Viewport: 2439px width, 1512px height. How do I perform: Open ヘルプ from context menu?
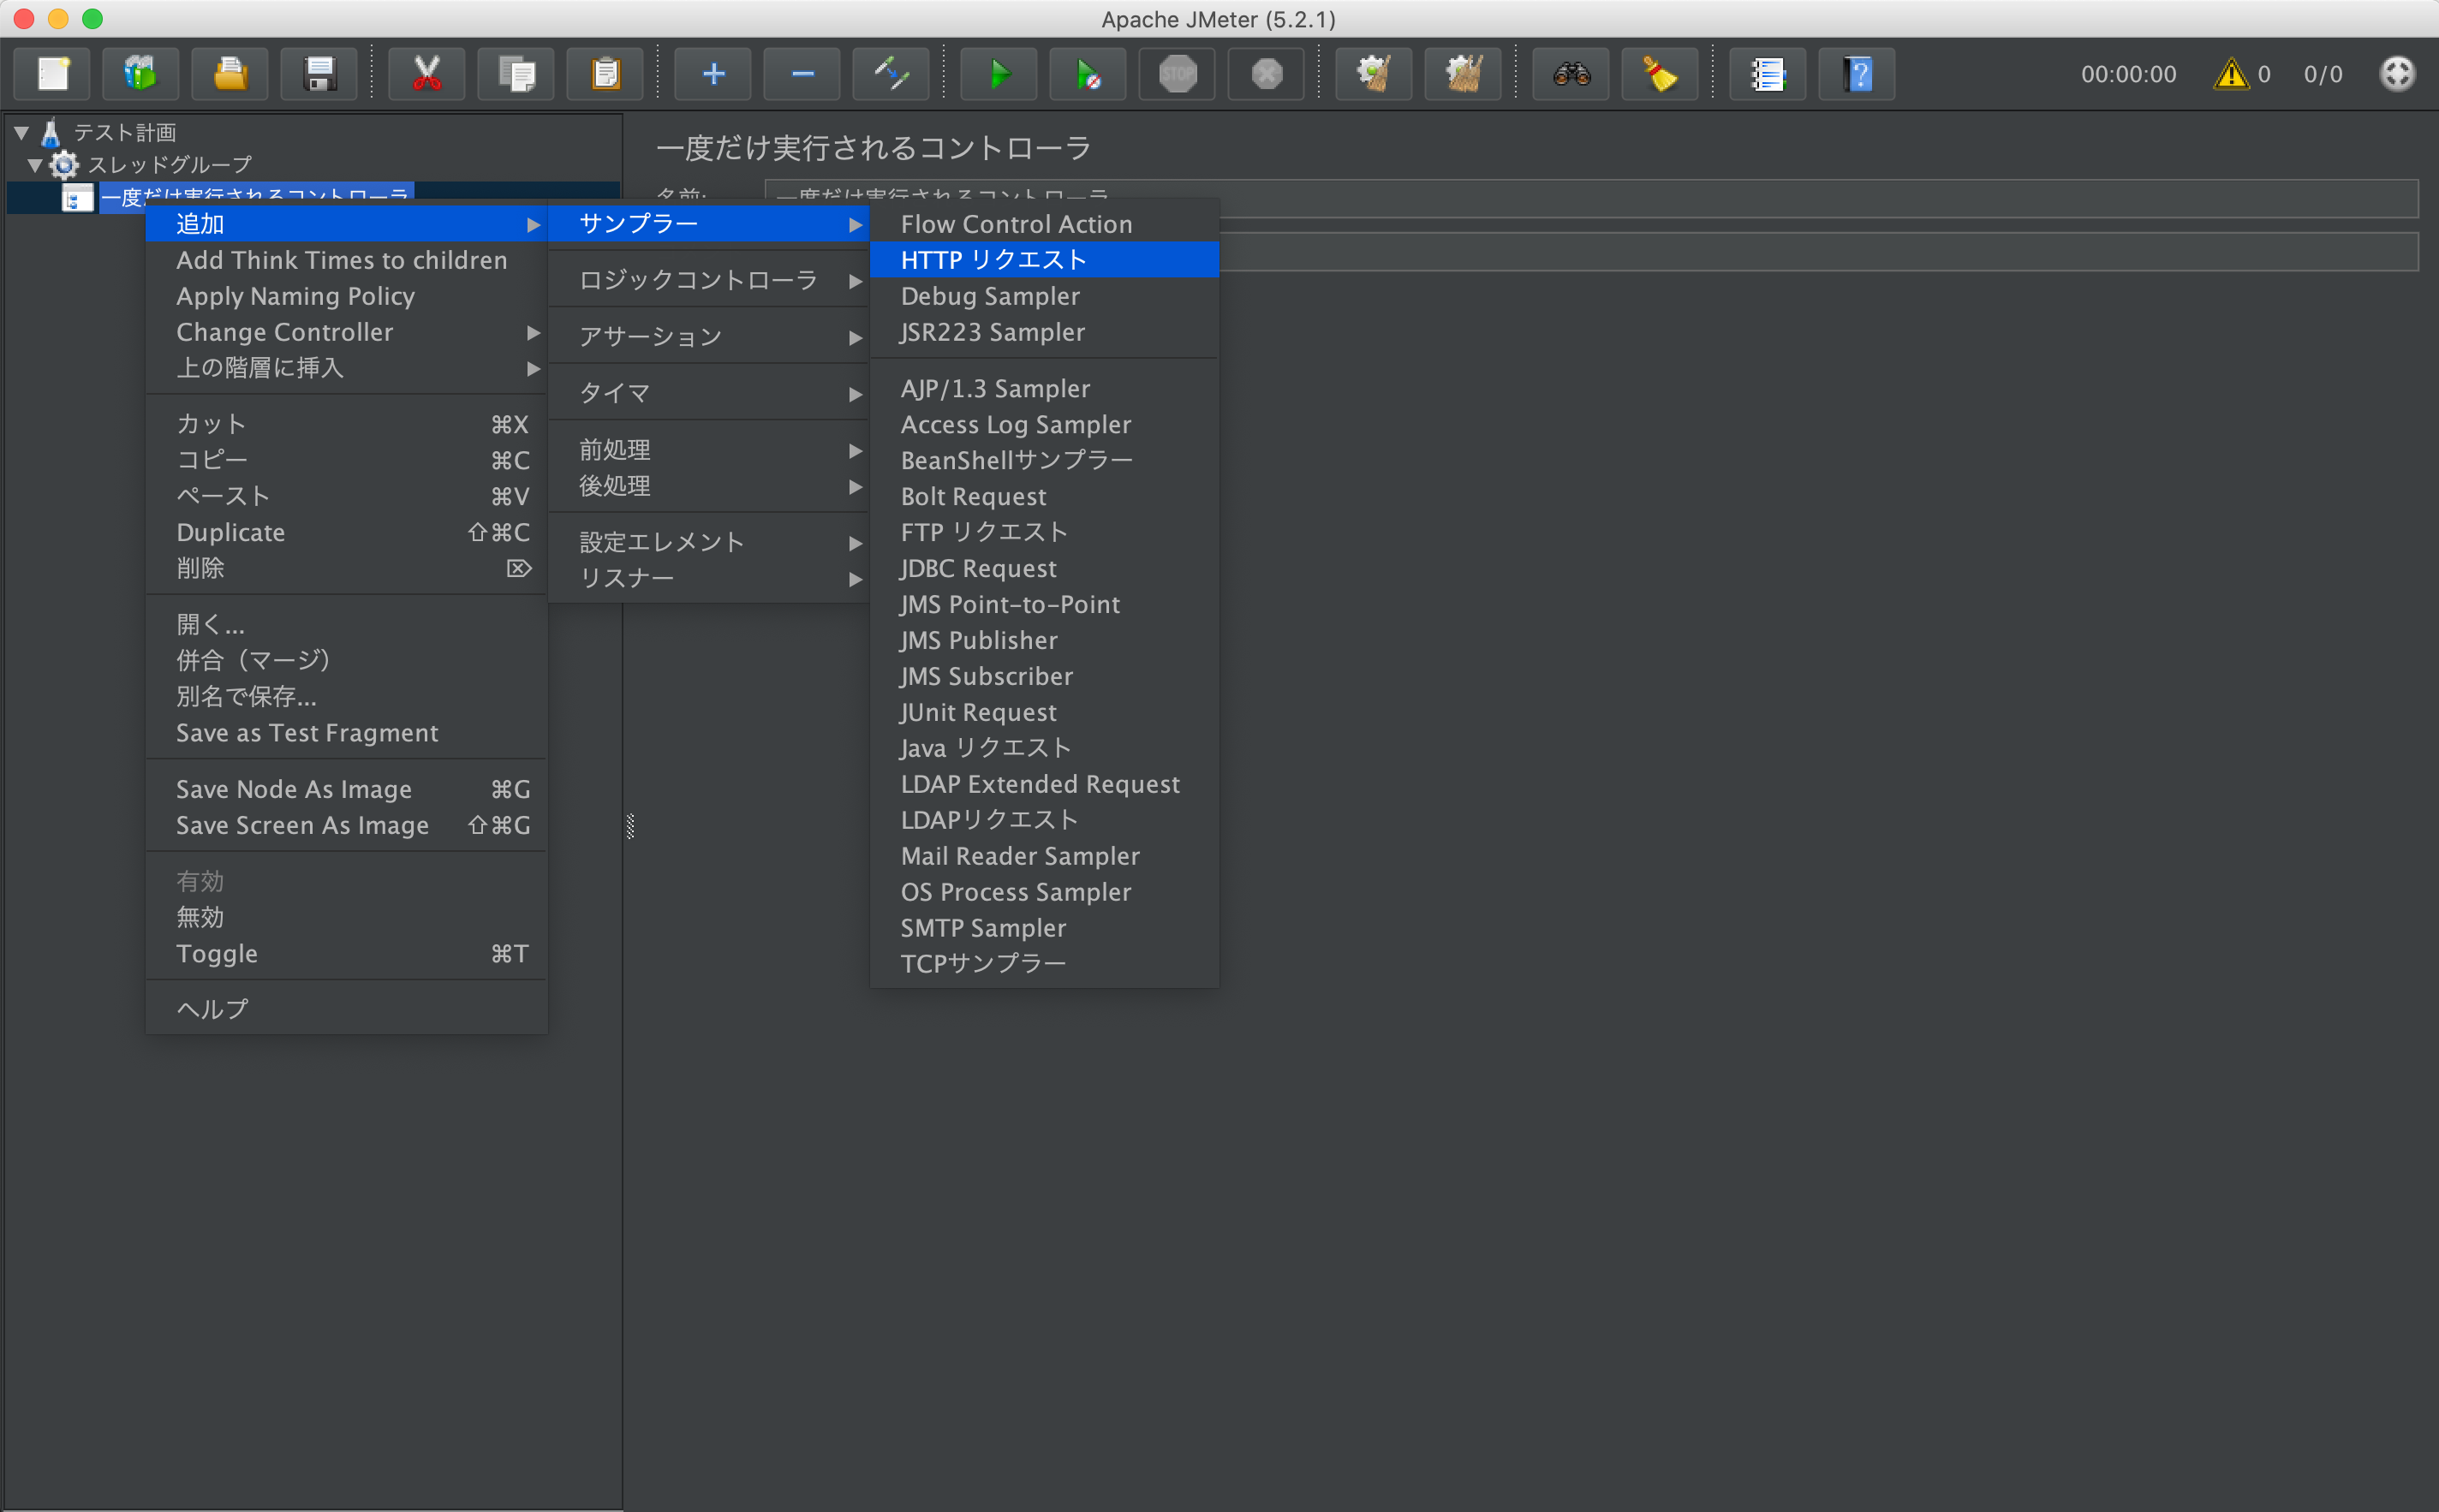tap(346, 1009)
